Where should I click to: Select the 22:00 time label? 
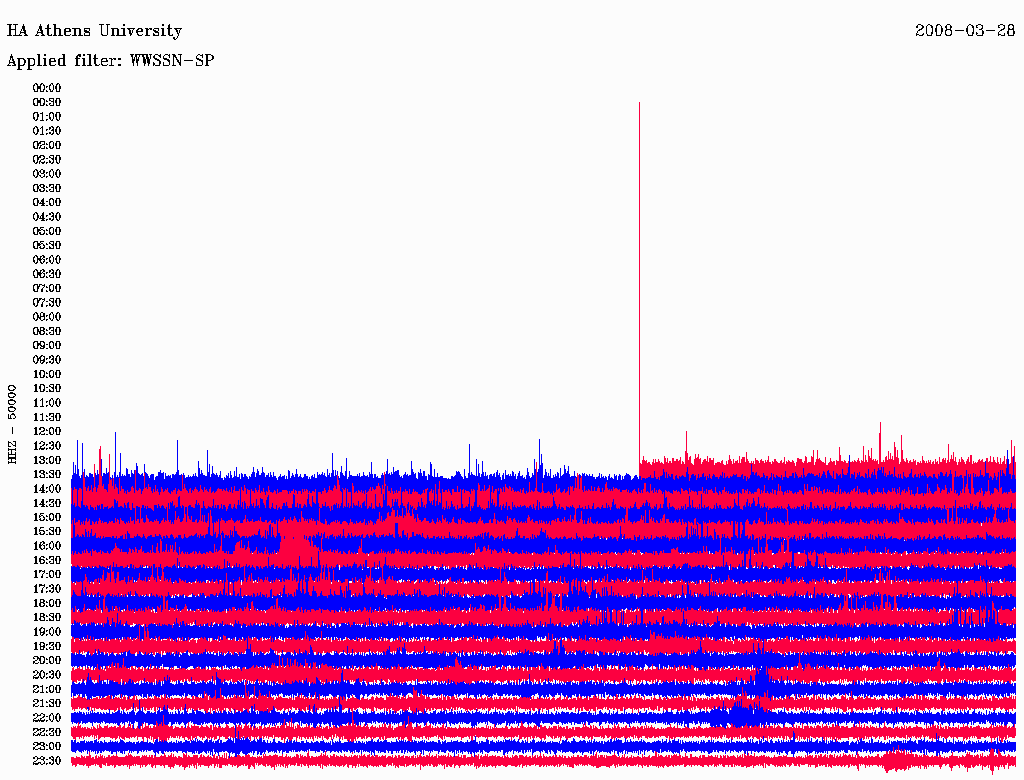tap(47, 718)
